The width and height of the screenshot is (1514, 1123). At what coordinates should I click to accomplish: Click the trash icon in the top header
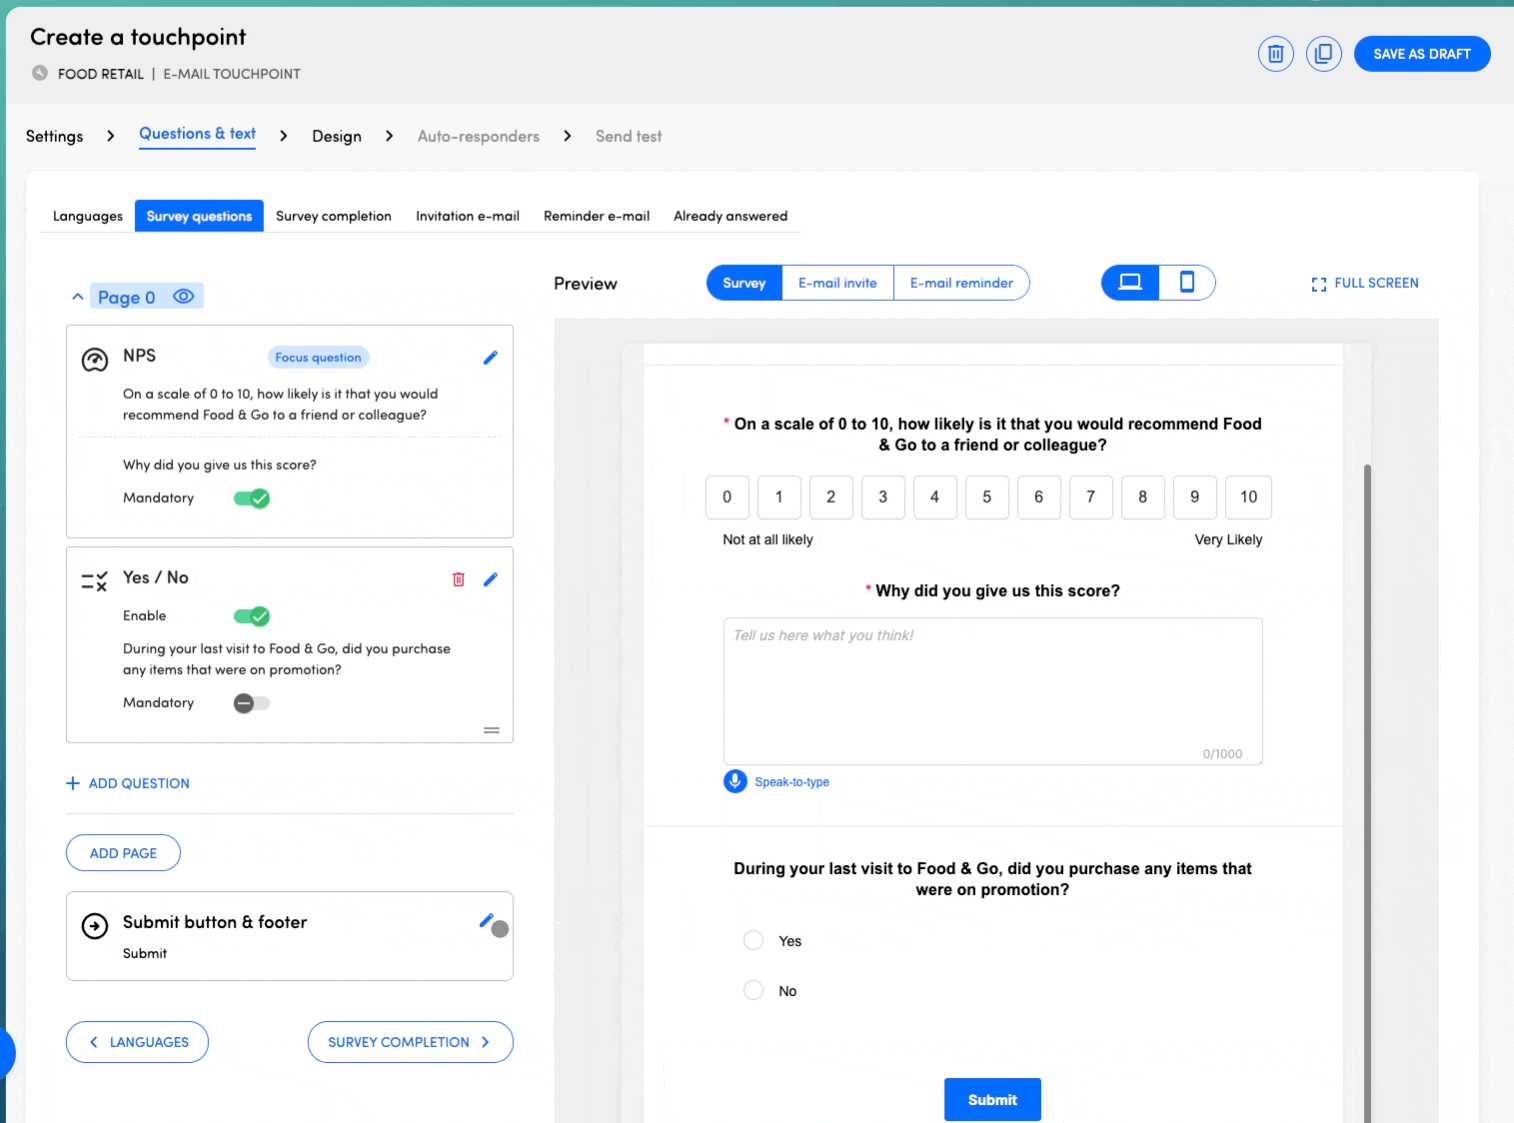click(x=1275, y=54)
